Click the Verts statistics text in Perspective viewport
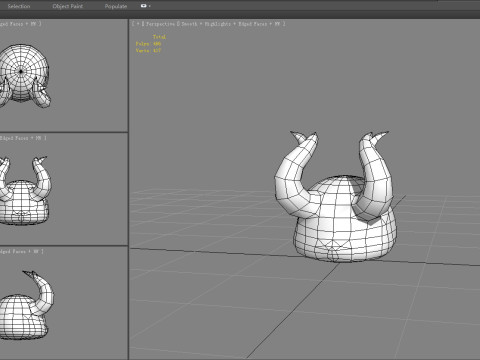This screenshot has width=480, height=360. point(148,50)
